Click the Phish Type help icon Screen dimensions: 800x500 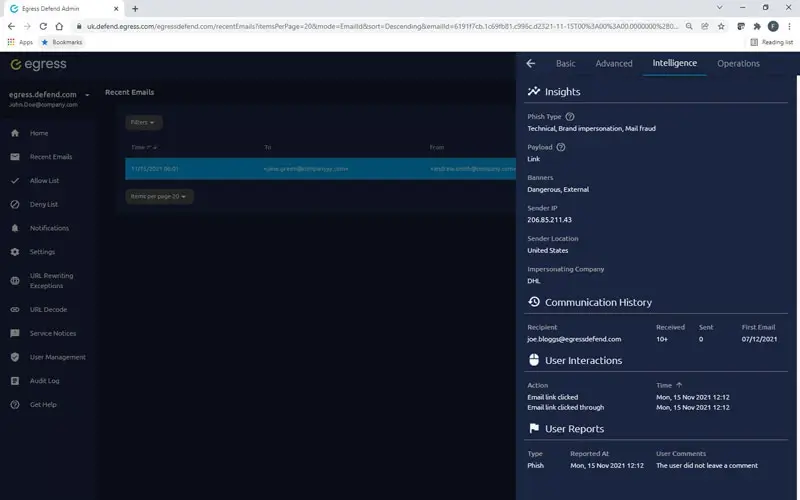570,117
